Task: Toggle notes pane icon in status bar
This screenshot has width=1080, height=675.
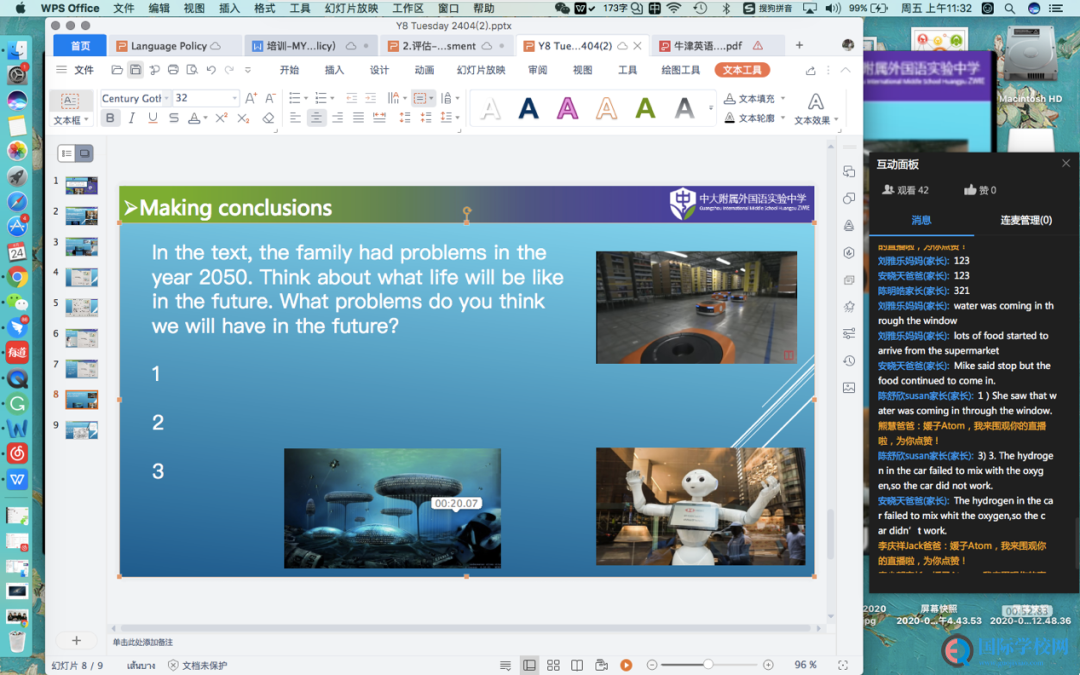Action: (x=506, y=665)
